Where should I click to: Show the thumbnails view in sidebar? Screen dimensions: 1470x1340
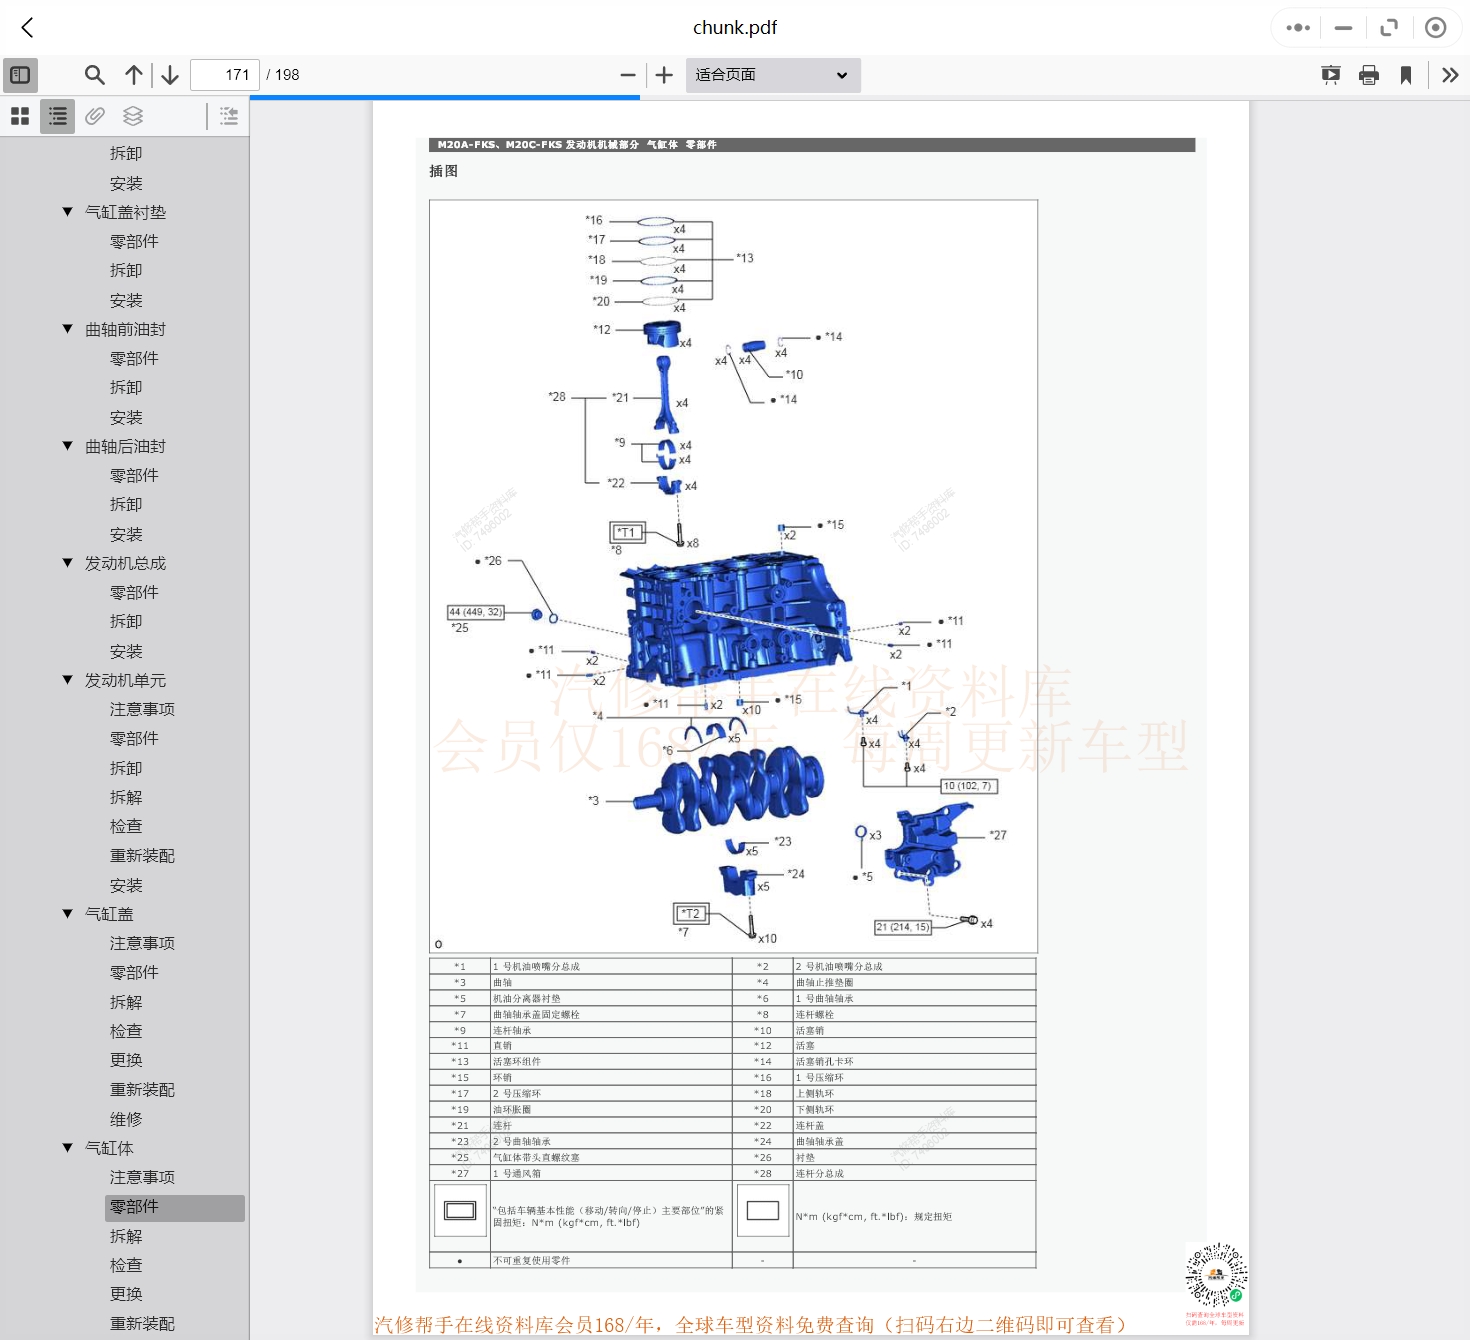20,116
